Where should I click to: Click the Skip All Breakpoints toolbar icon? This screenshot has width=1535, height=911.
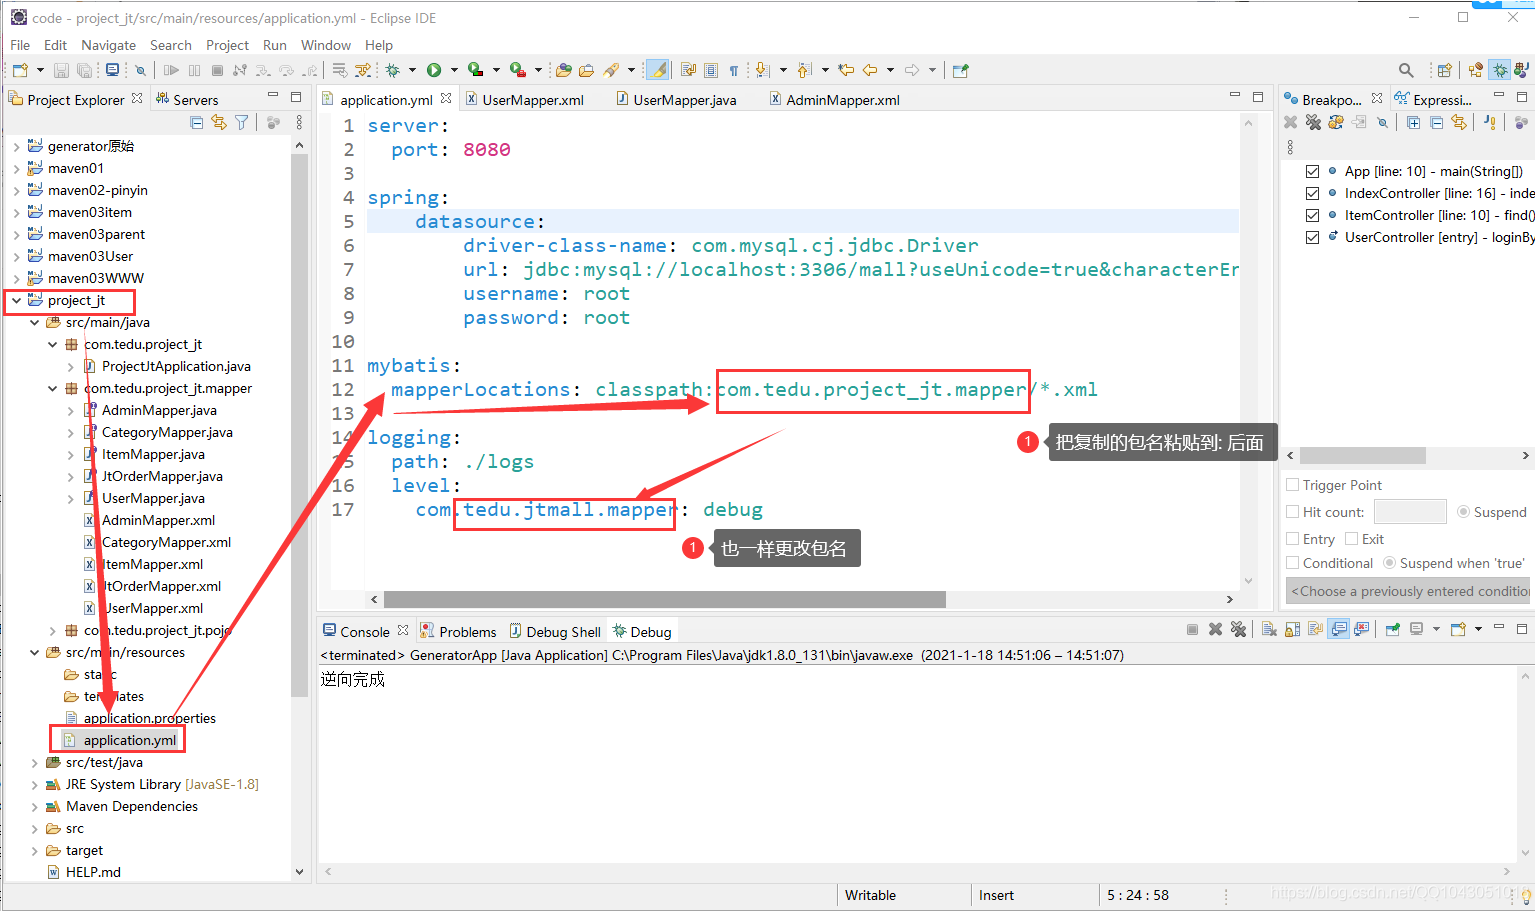click(140, 70)
